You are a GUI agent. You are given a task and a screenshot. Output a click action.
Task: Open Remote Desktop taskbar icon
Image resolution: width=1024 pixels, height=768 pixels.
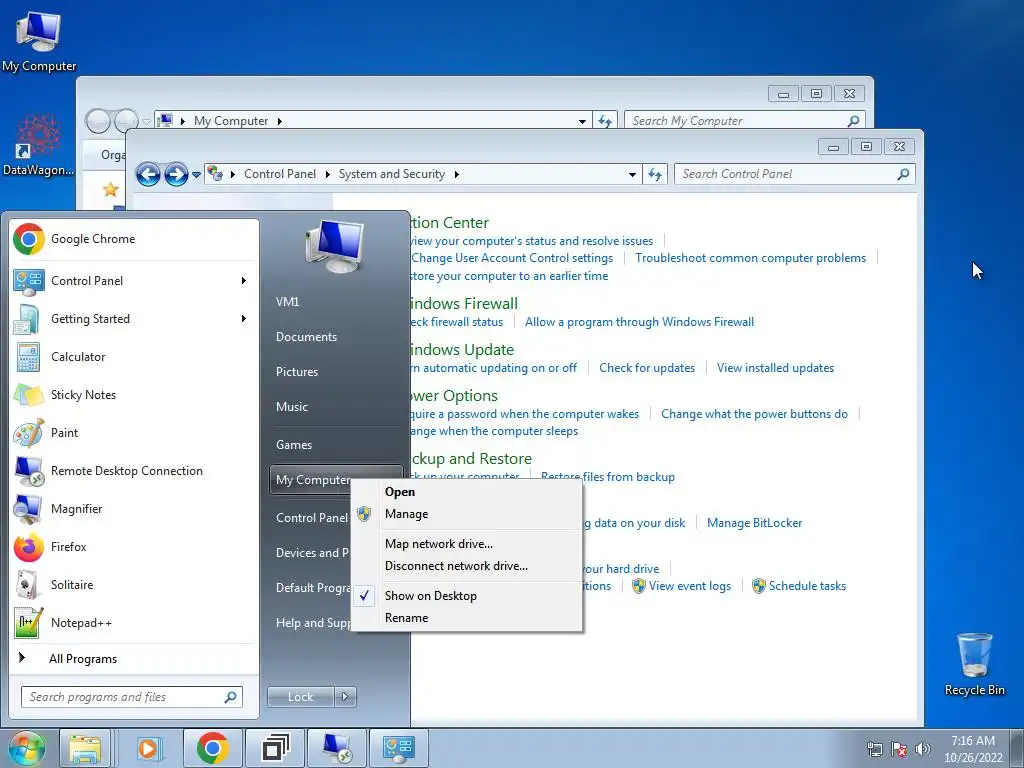point(337,748)
